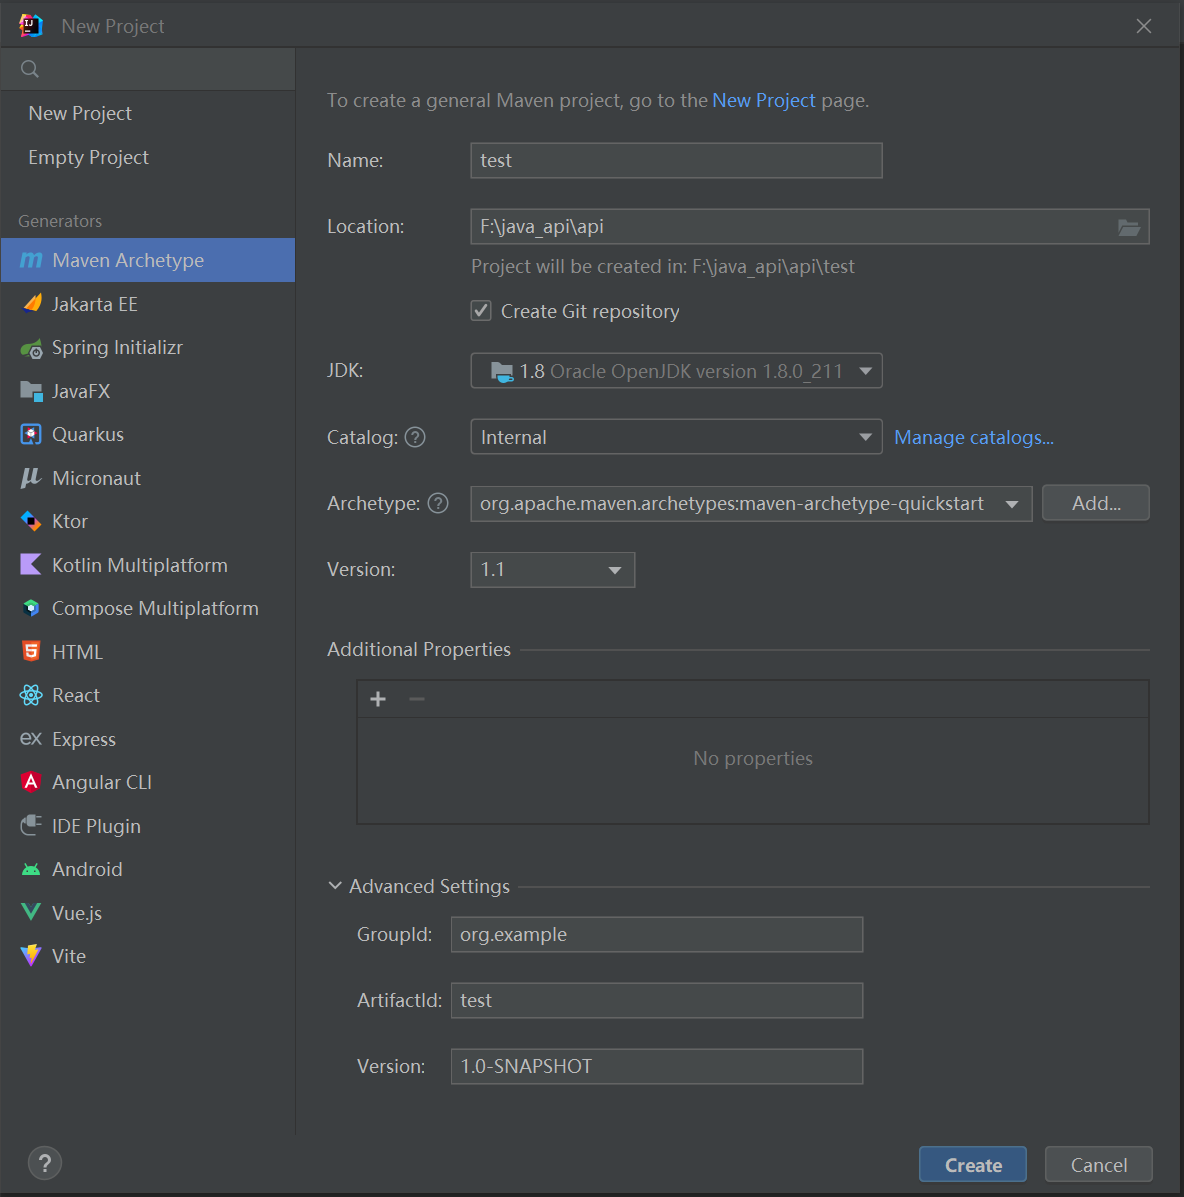Screen dimensions: 1184x1197
Task: Click the Quarkus logo icon
Action: point(31,434)
